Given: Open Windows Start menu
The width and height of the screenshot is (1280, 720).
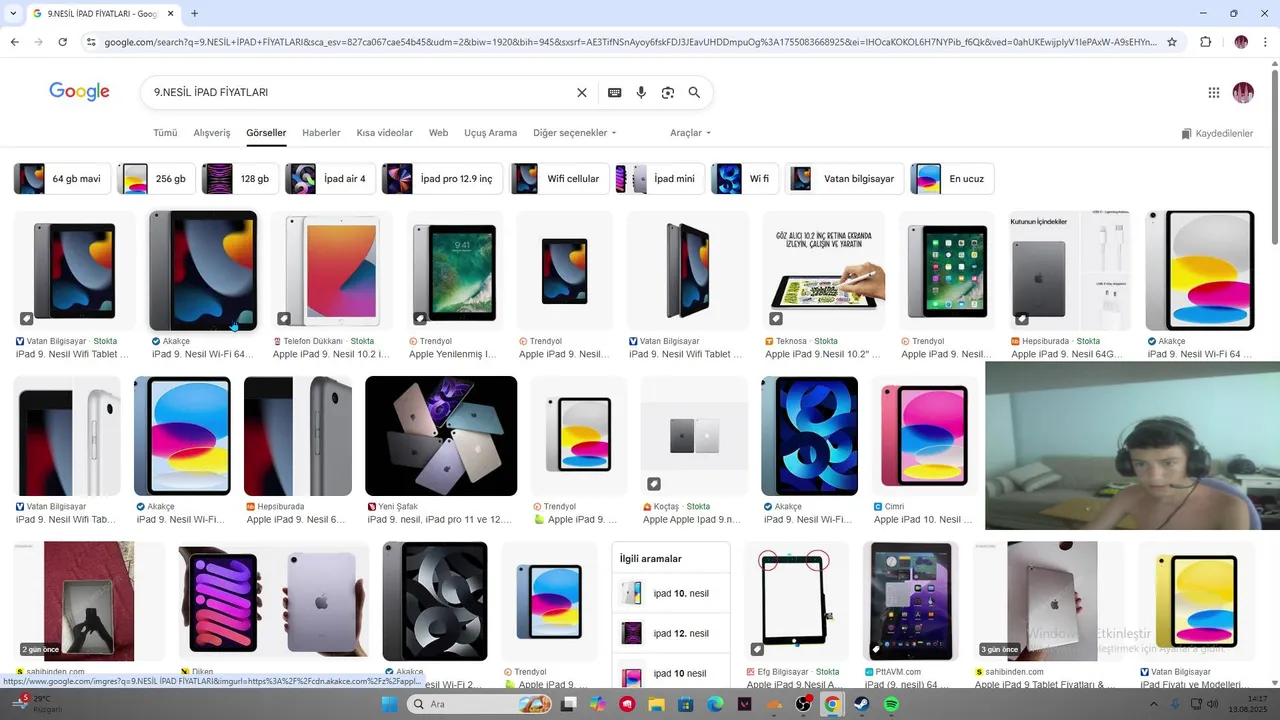Looking at the screenshot, I should click(389, 704).
